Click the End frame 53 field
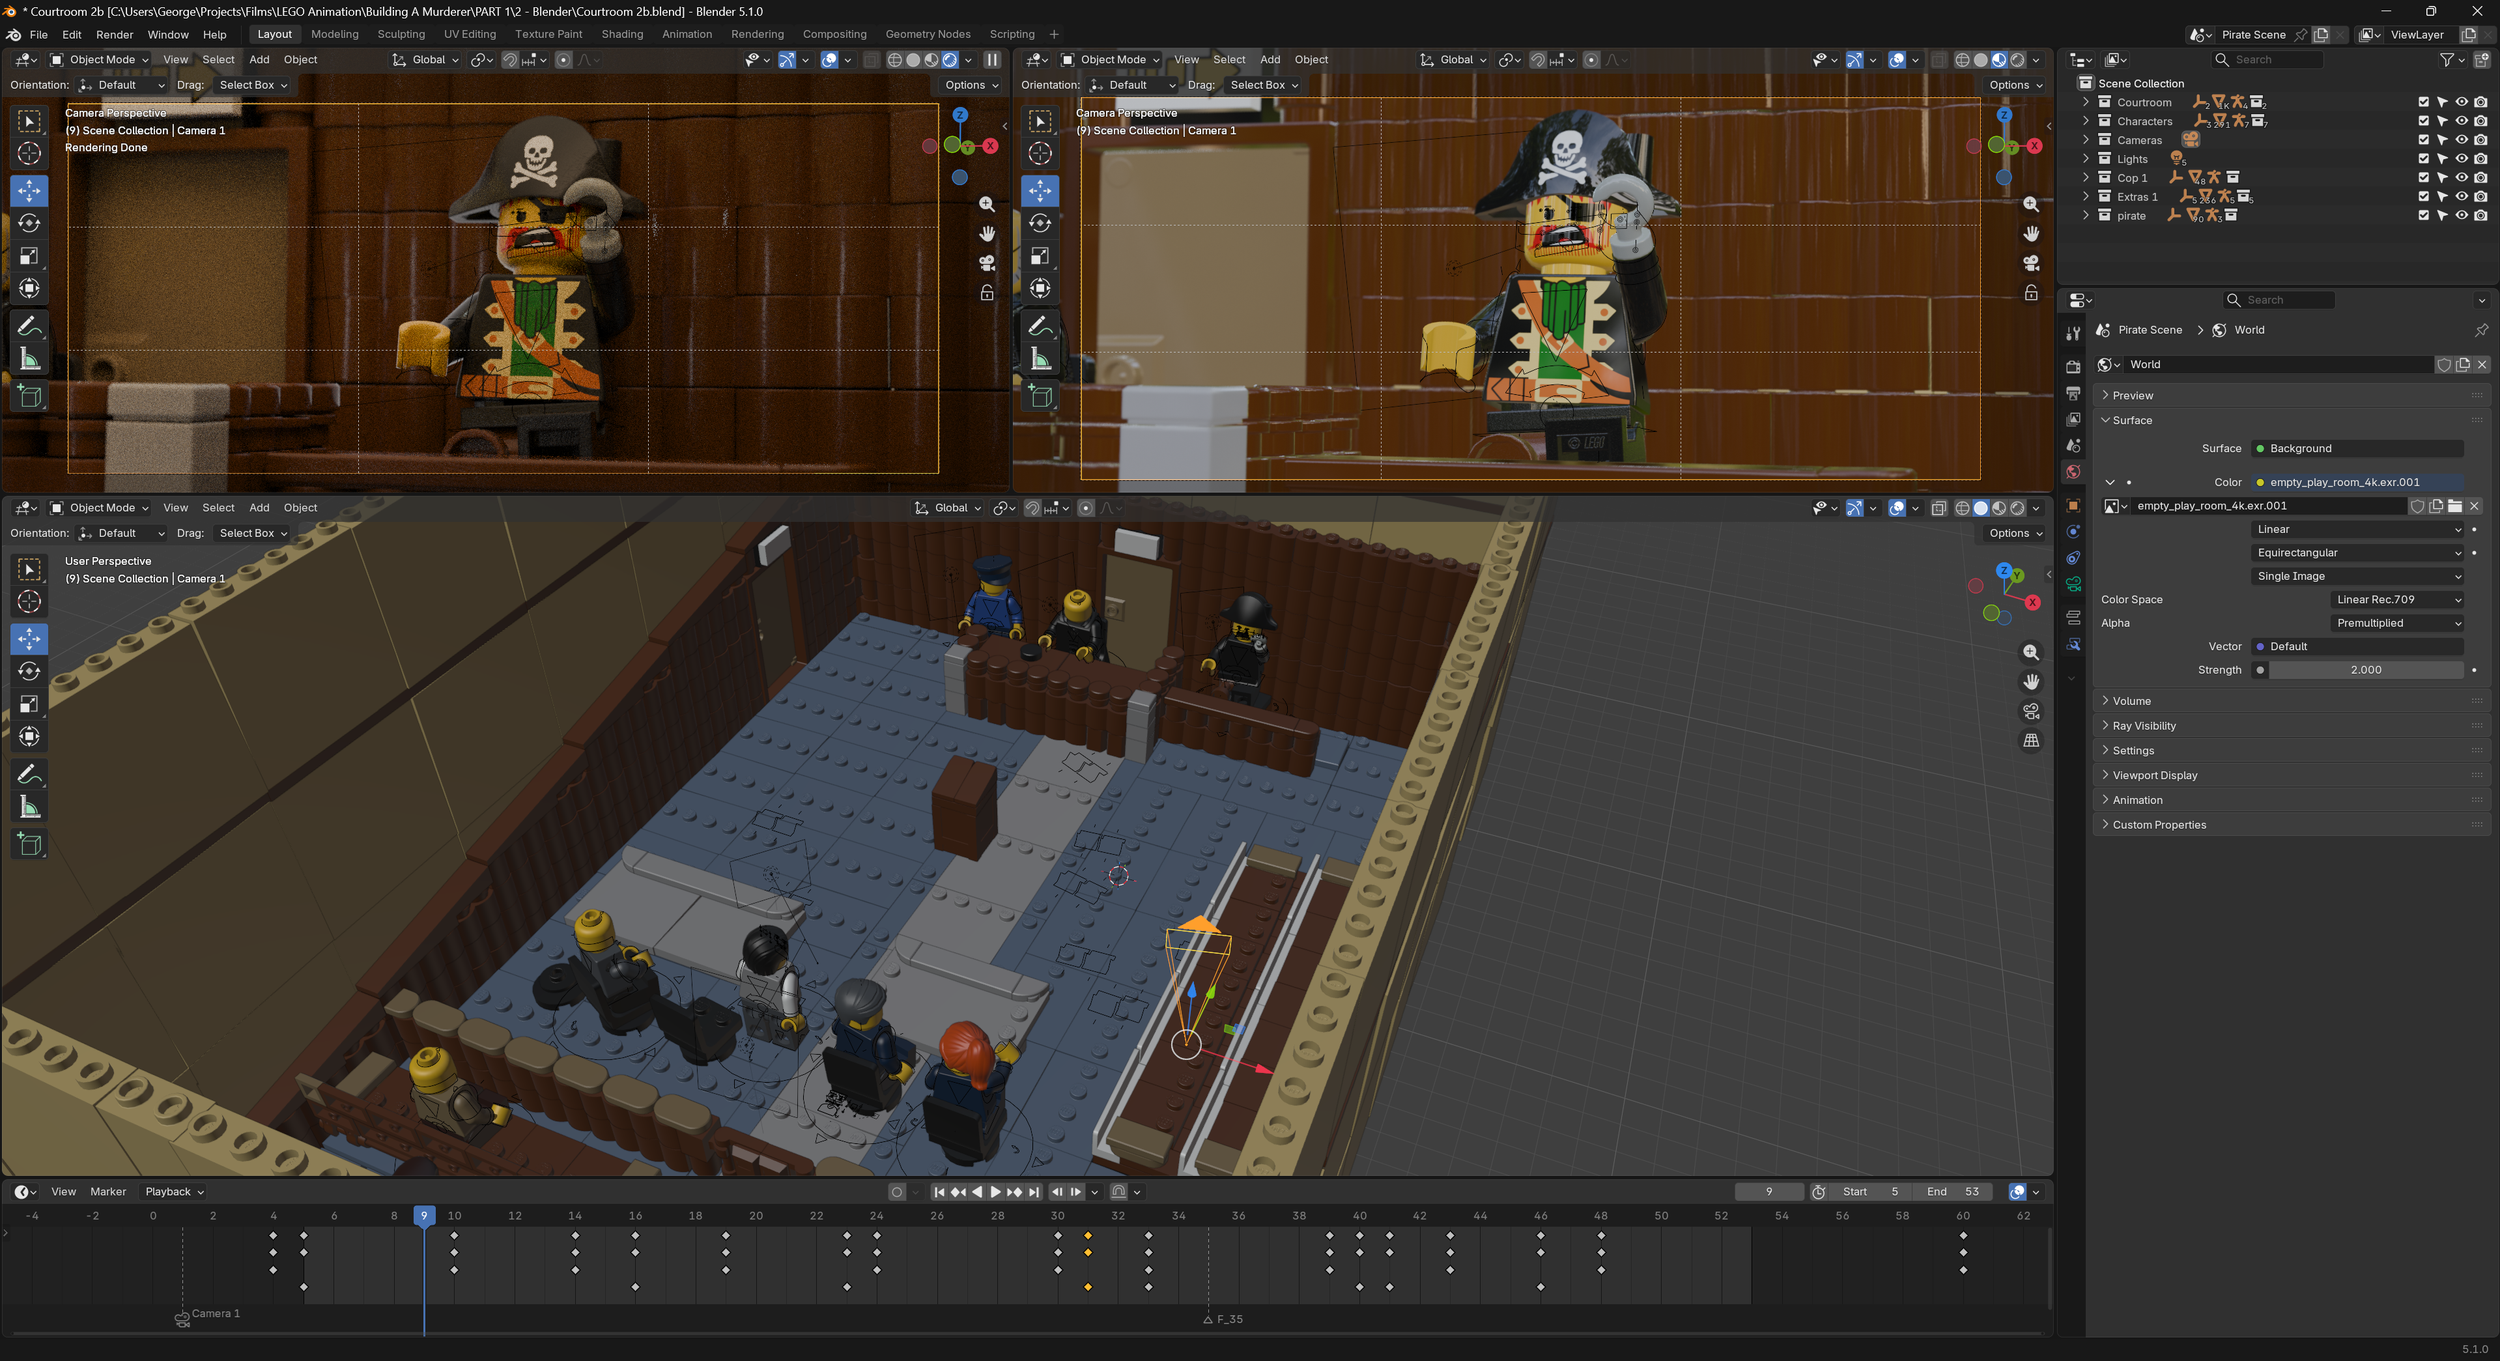 [x=1954, y=1192]
